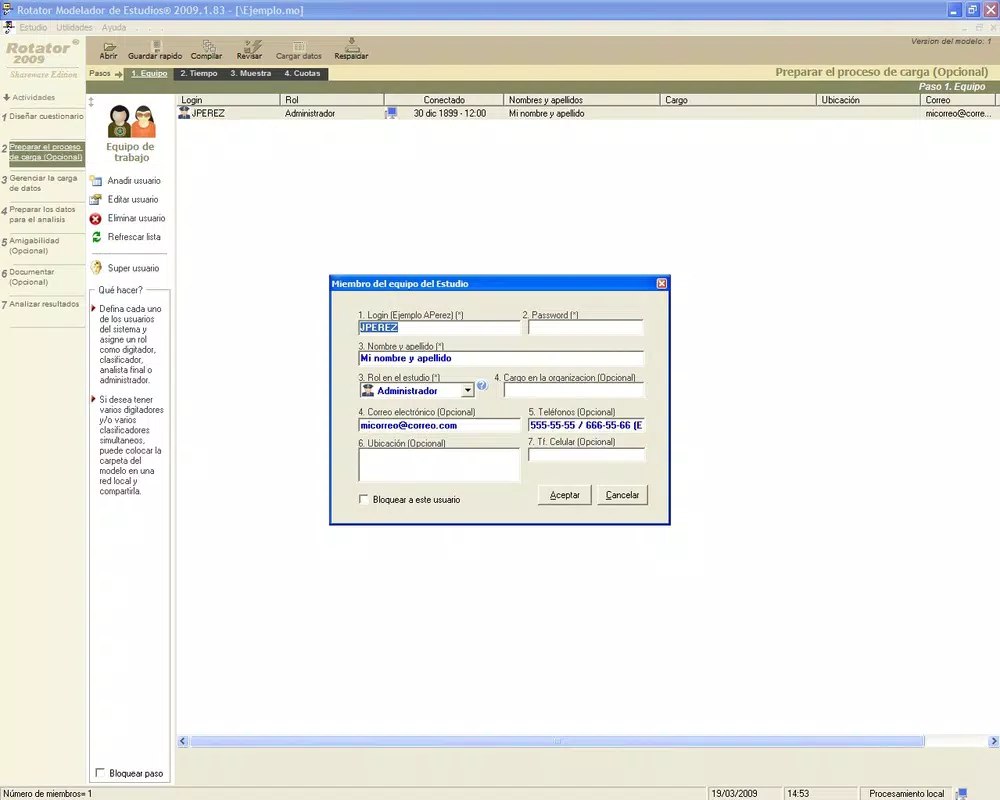Select Diseñar cuestionario activity
This screenshot has height=800, width=1000.
46,117
